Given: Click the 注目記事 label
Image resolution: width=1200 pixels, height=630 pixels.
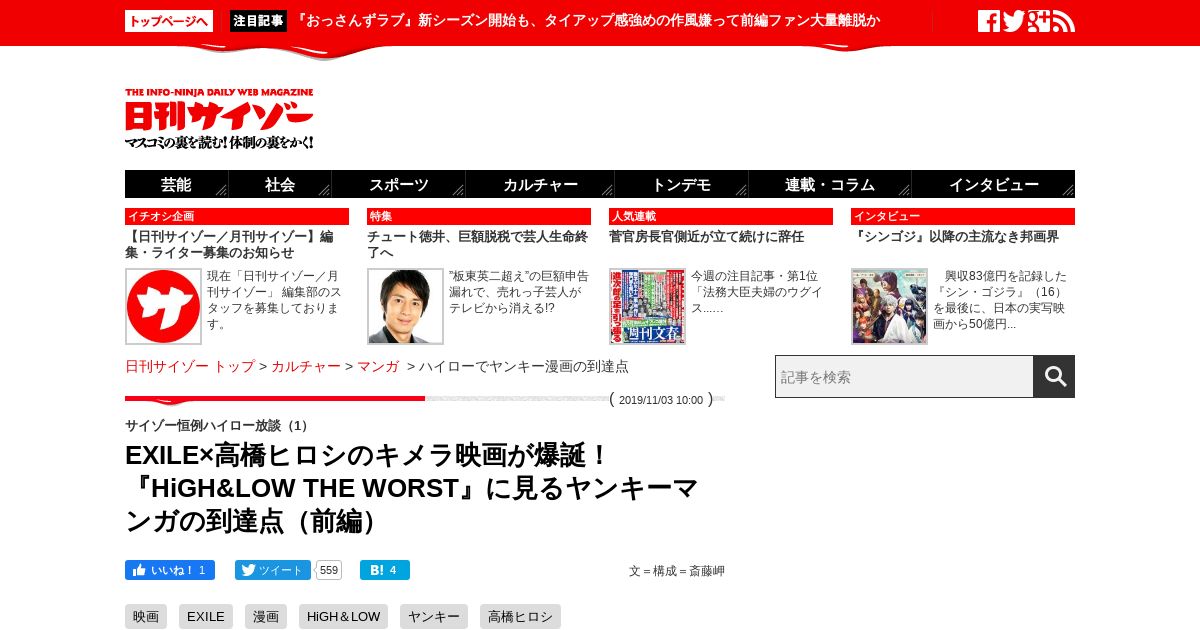Looking at the screenshot, I should click(x=258, y=21).
